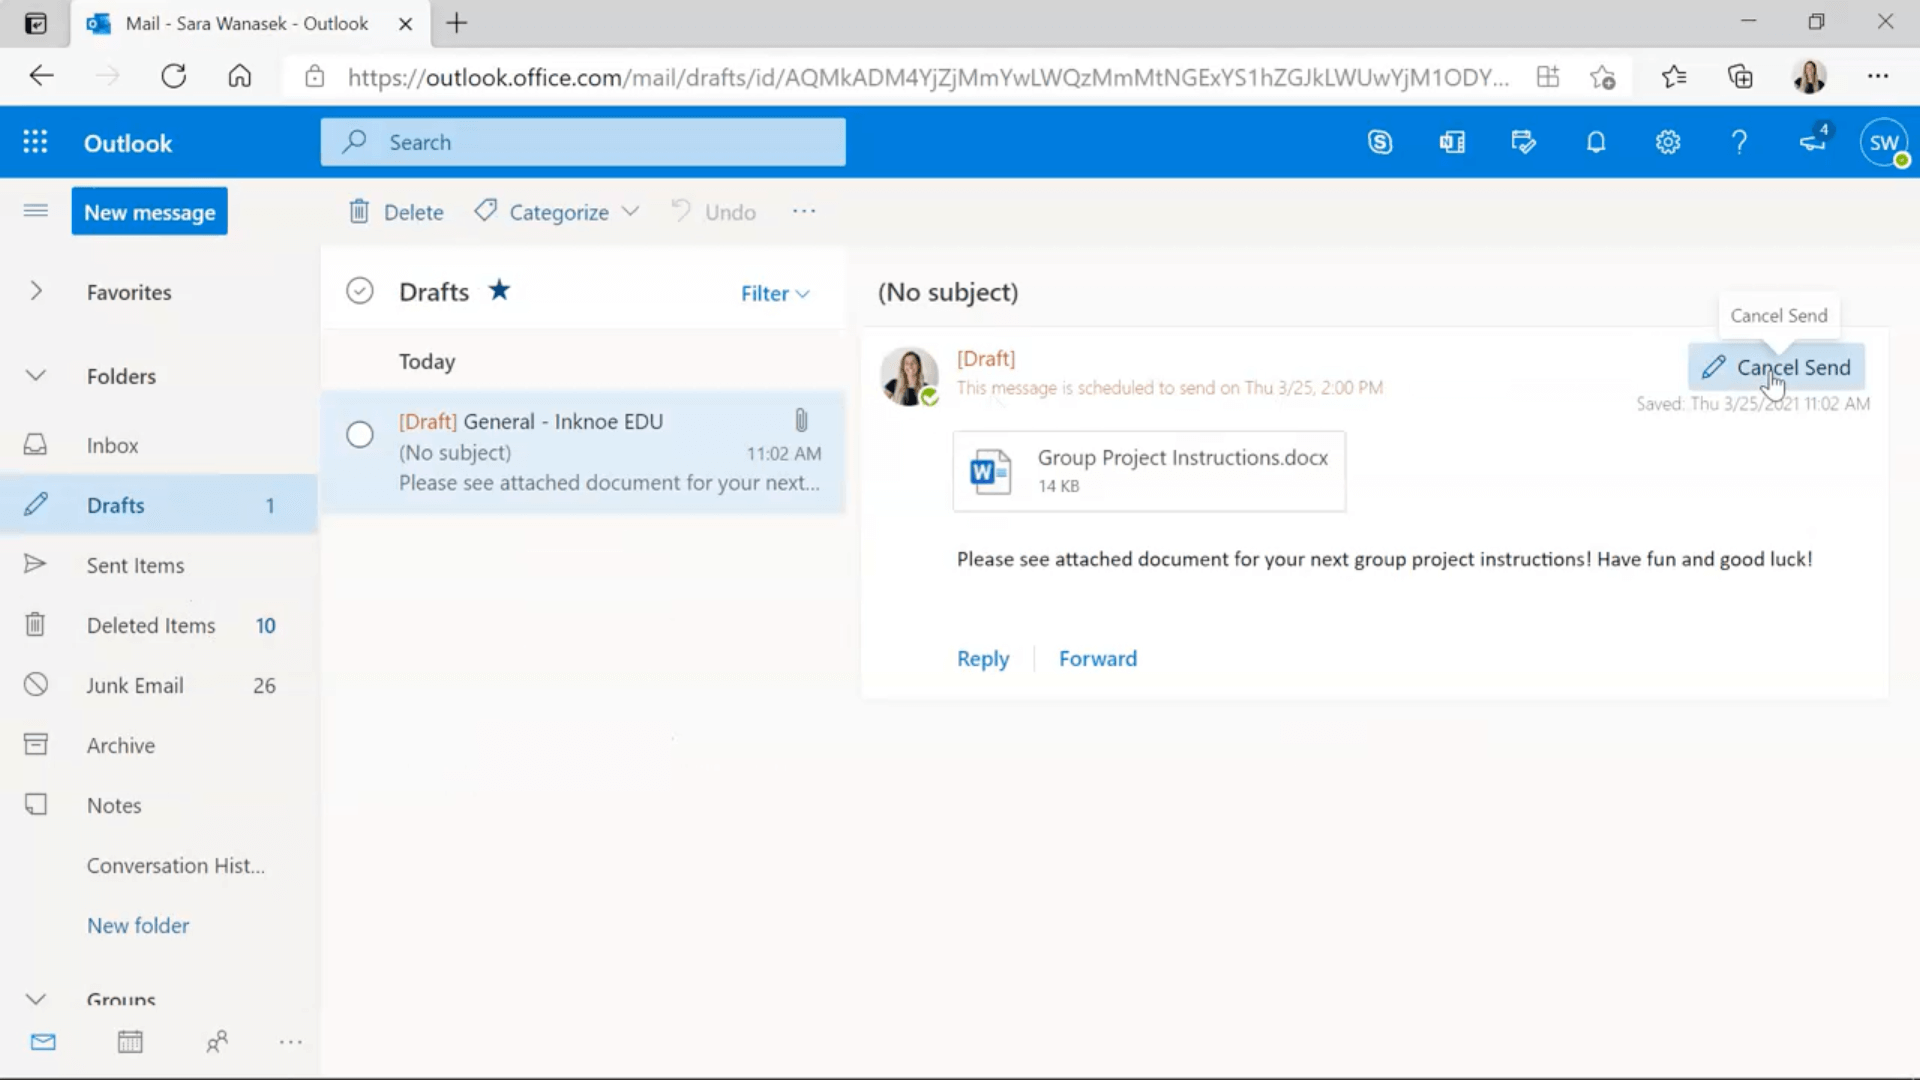1920x1080 pixels.
Task: Click Reply to this draft email
Action: [x=984, y=658]
